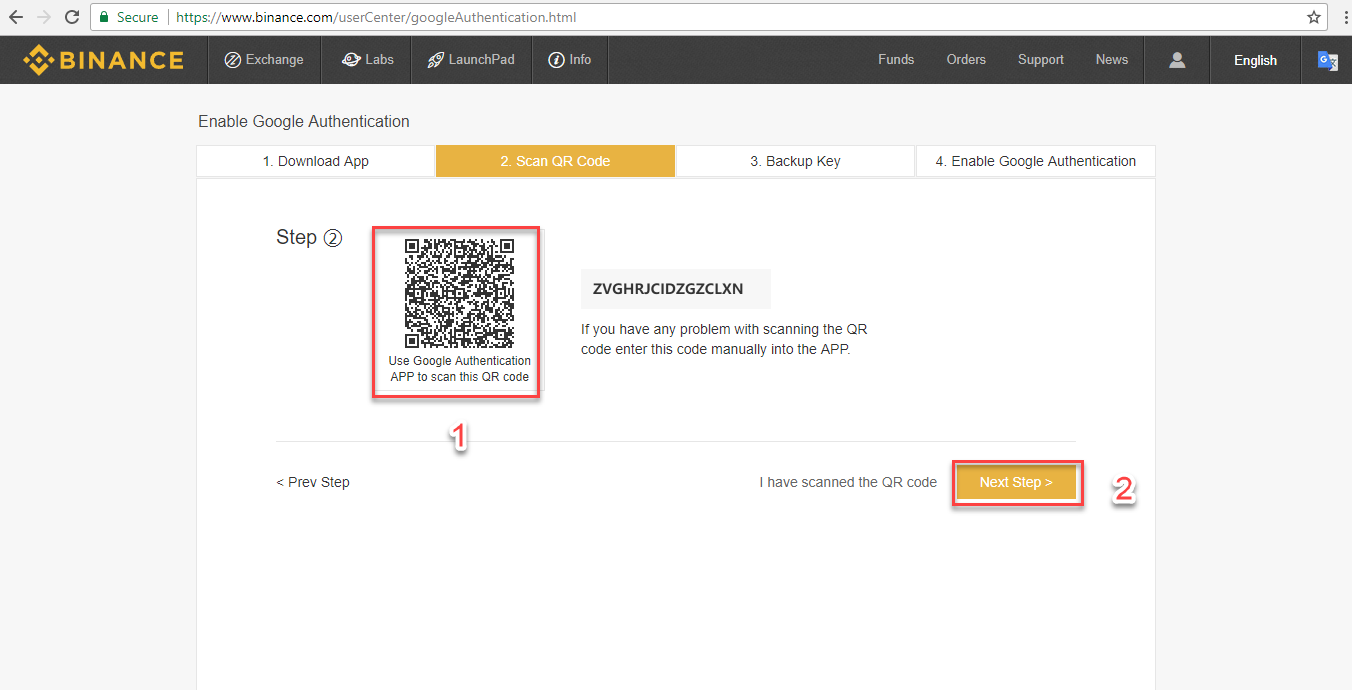Go to LaunchPad page
The image size is (1352, 690).
pos(471,60)
